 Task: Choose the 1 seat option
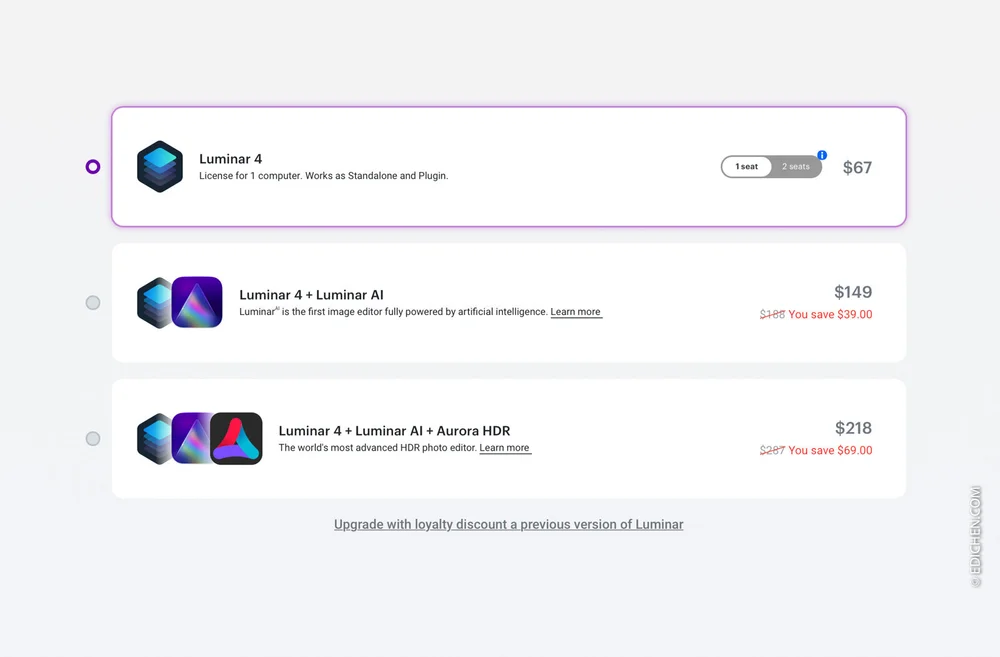[x=747, y=166]
